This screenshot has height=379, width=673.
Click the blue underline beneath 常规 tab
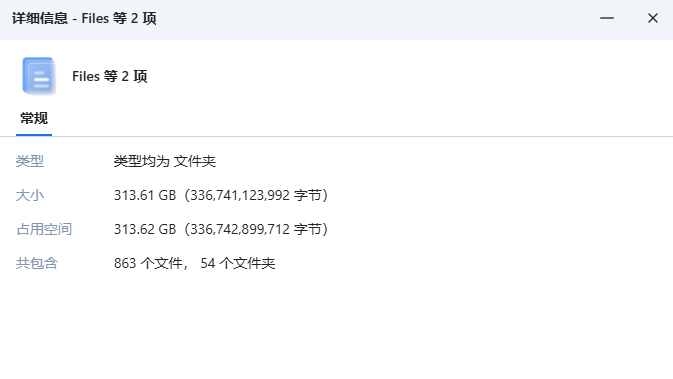[x=34, y=135]
